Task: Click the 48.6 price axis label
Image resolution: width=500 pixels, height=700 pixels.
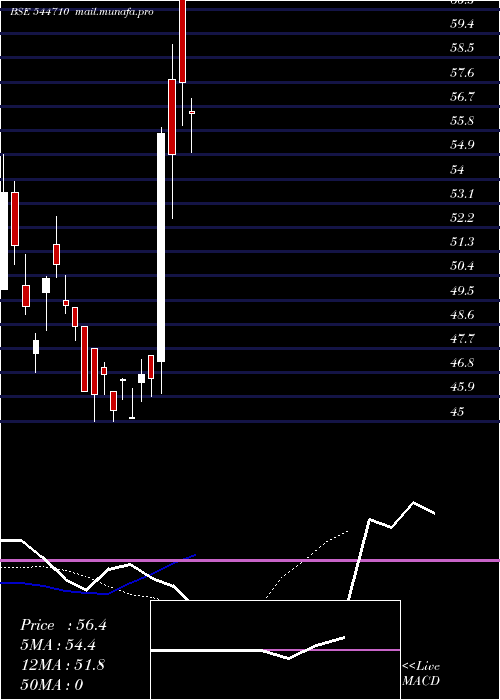Action: pyautogui.click(x=462, y=314)
